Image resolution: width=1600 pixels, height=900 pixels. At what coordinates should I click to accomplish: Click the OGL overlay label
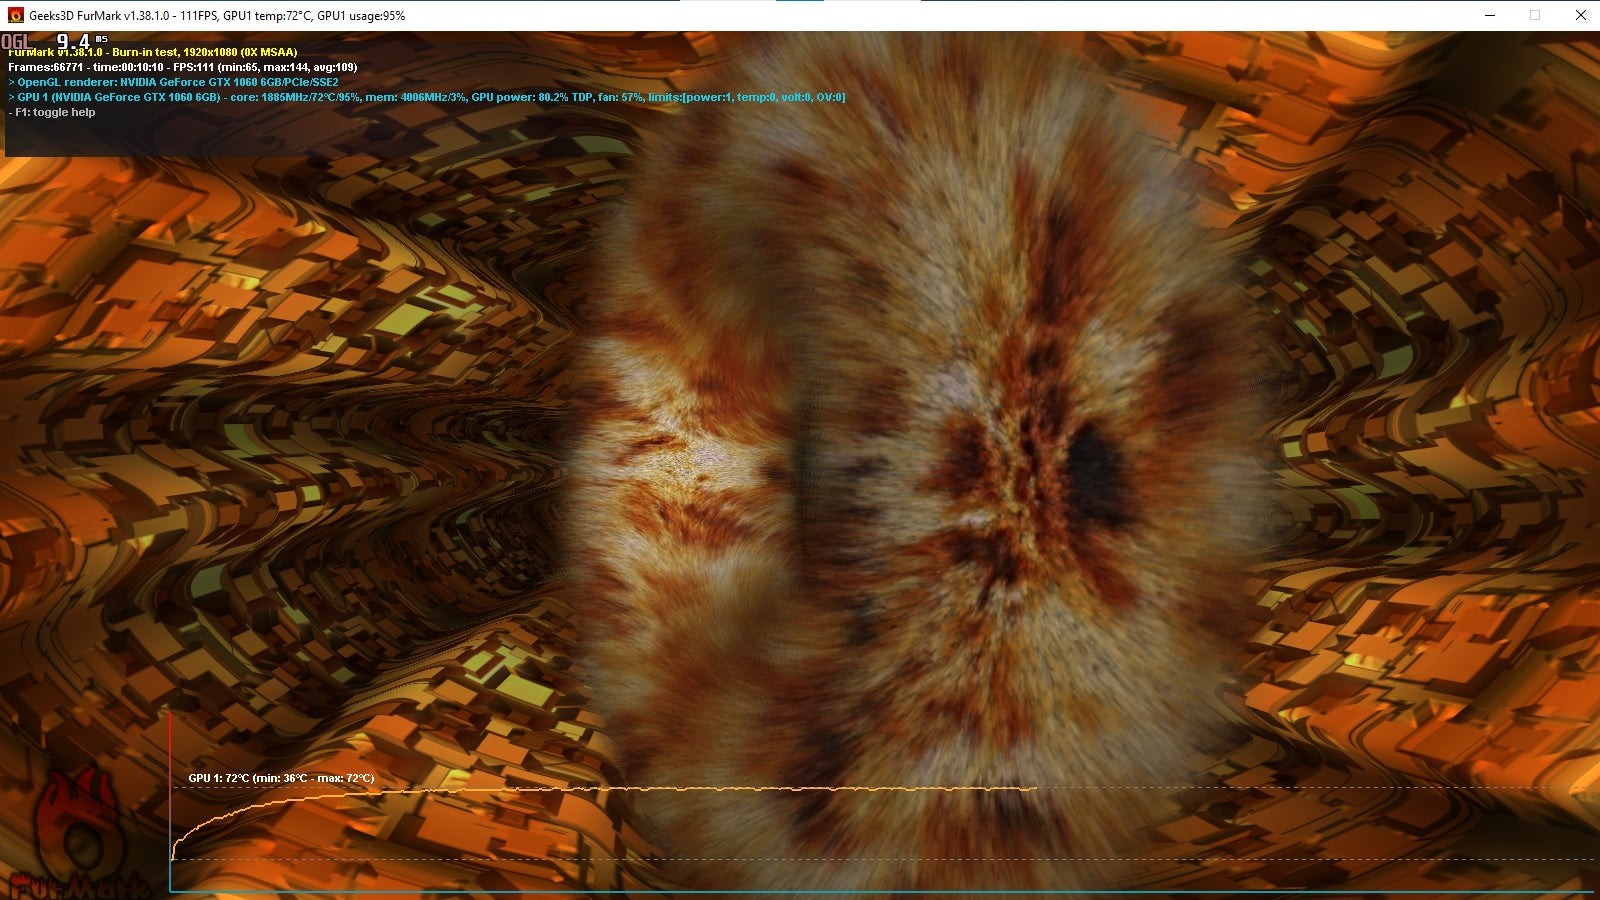point(17,42)
